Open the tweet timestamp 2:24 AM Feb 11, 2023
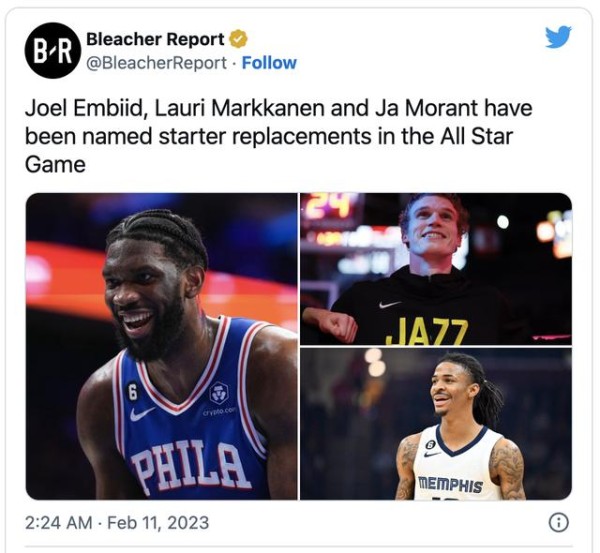This screenshot has width=600, height=553. point(117,523)
